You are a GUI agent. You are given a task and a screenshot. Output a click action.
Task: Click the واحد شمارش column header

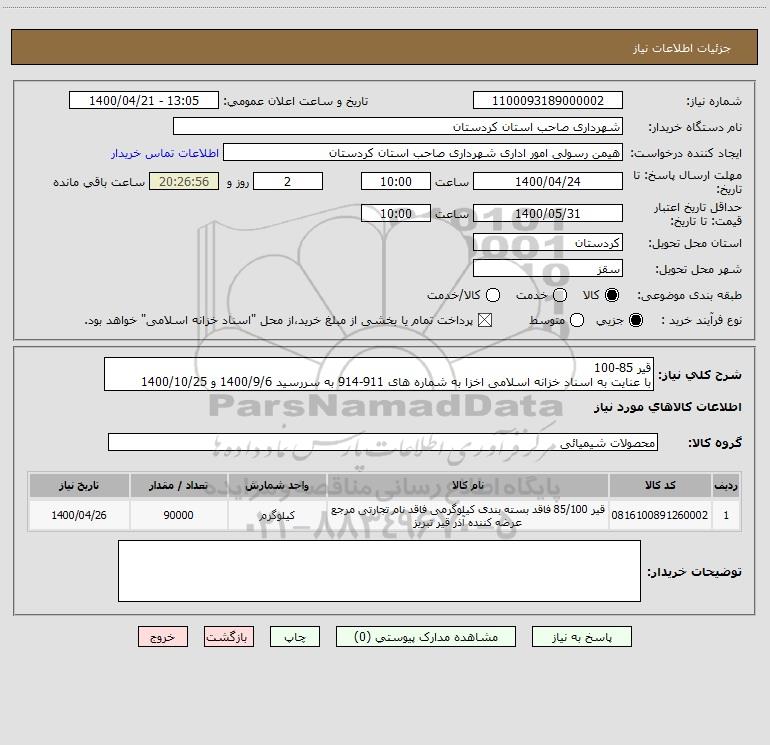coord(277,485)
